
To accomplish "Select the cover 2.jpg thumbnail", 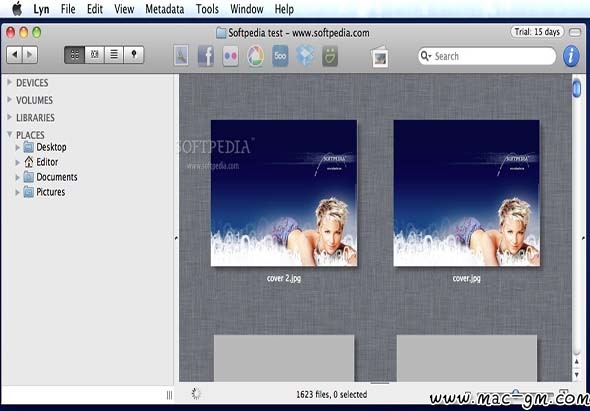I will (x=284, y=193).
